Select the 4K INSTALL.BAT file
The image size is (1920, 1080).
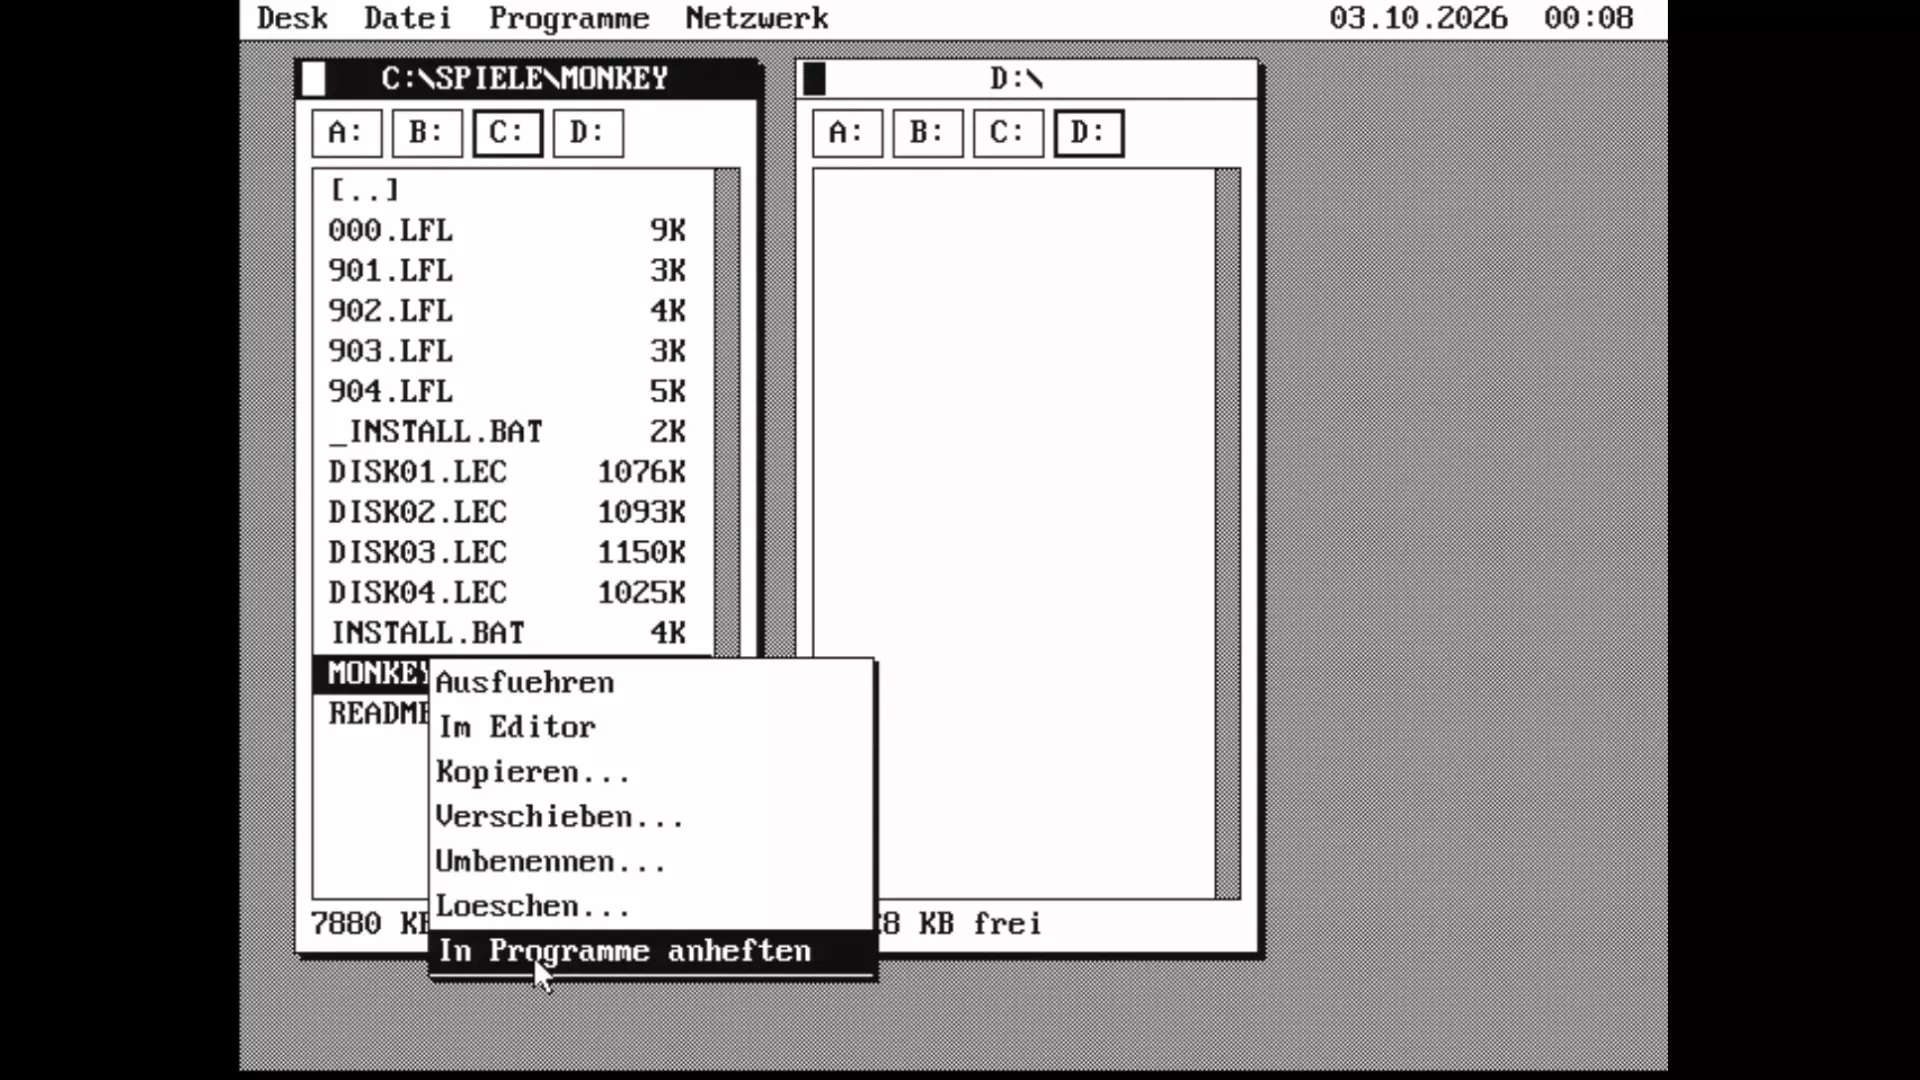(513, 633)
